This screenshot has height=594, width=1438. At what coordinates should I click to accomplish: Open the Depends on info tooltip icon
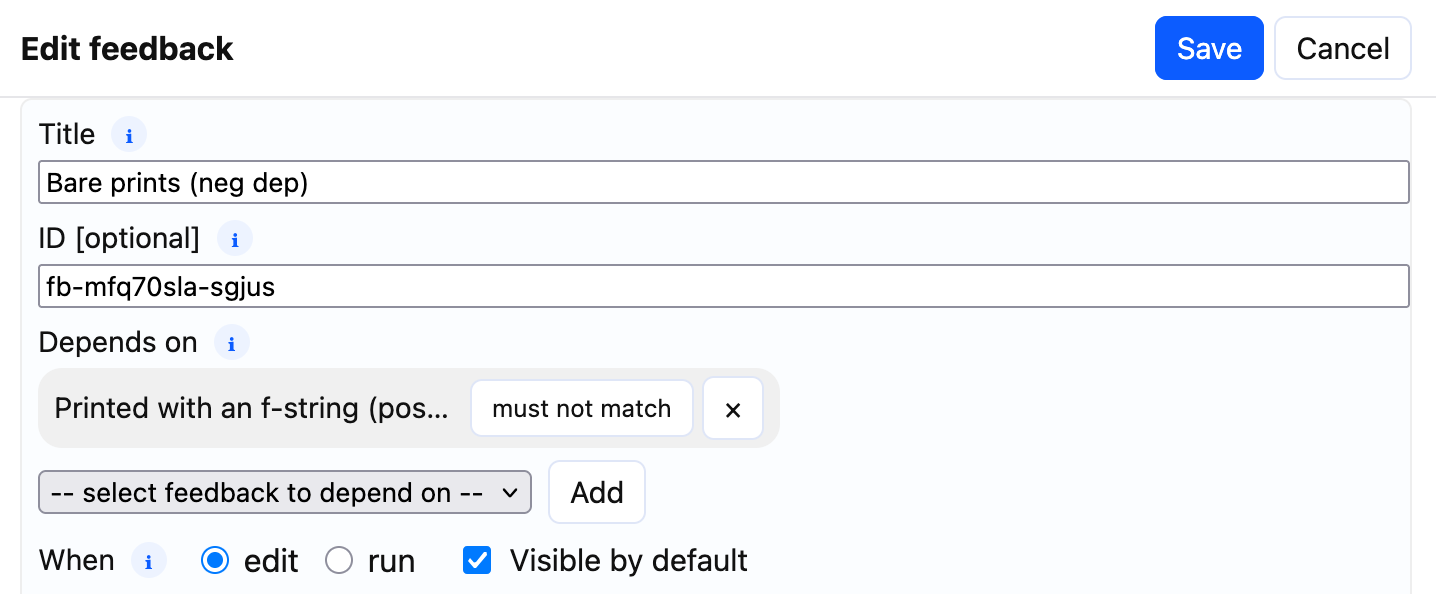click(232, 343)
